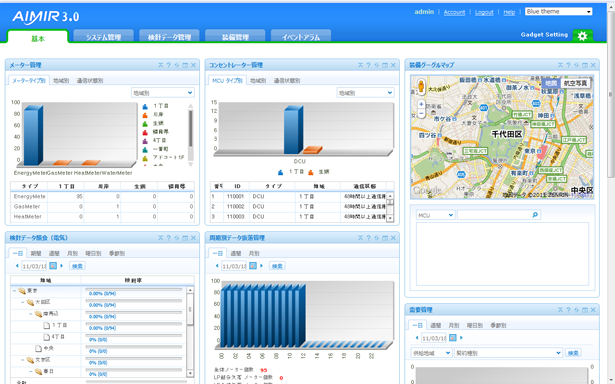Open the MCU dropdown under the map
615x384 pixels.
click(435, 215)
